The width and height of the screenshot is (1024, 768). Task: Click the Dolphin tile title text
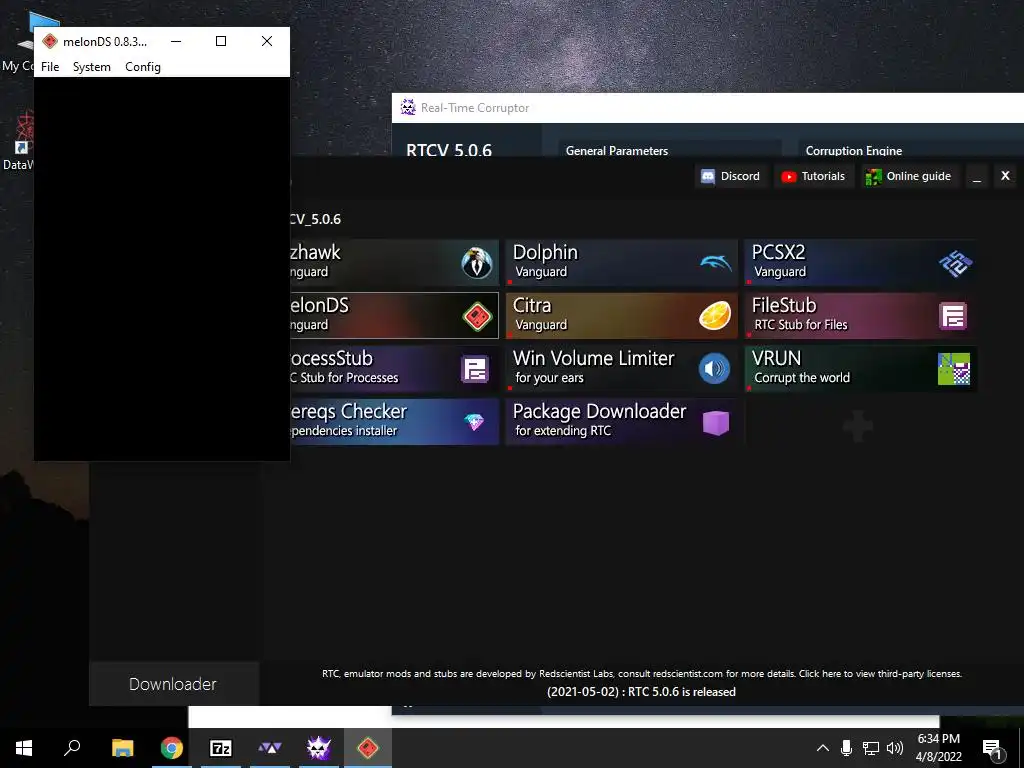[545, 252]
